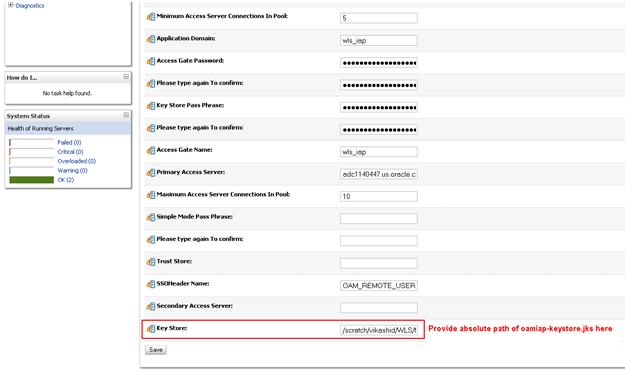Focus the Primary Access Server field

point(379,174)
